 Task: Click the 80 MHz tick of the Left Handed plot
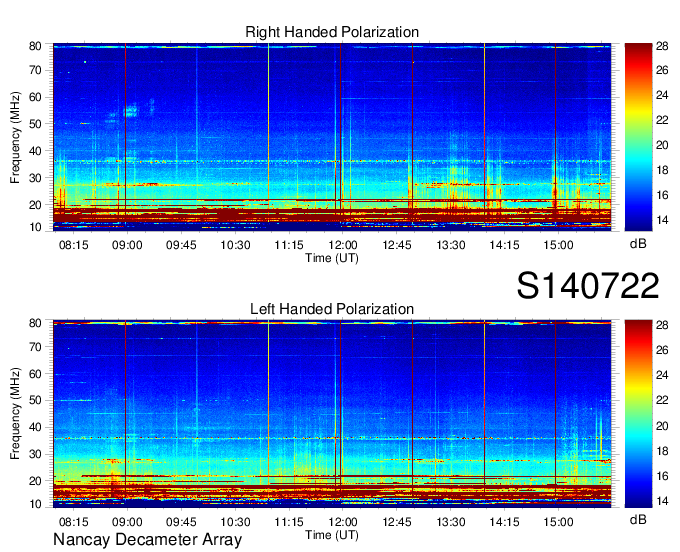[x=35, y=323]
